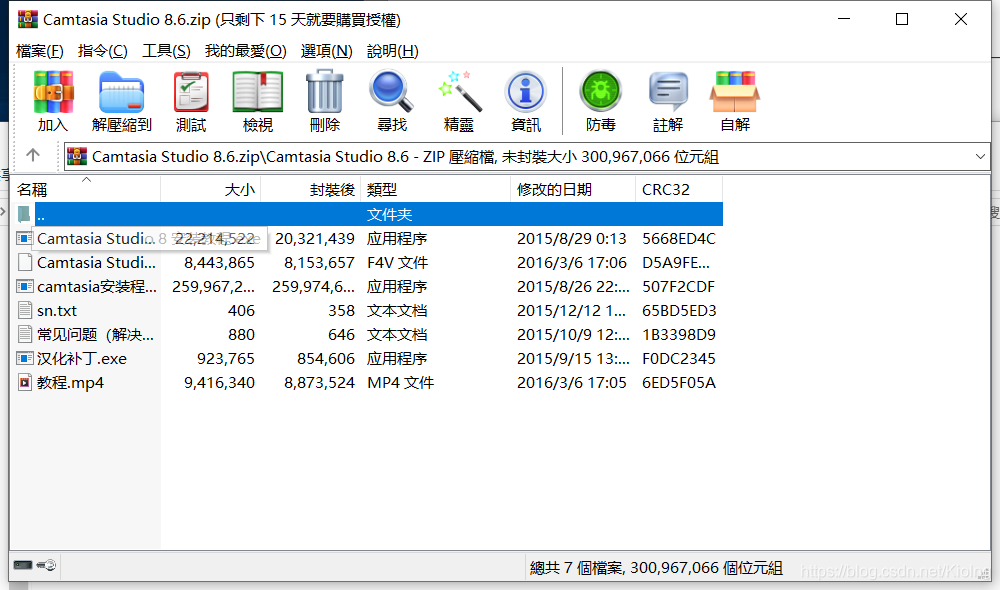Click the F4V file blank icon

pos(24,262)
